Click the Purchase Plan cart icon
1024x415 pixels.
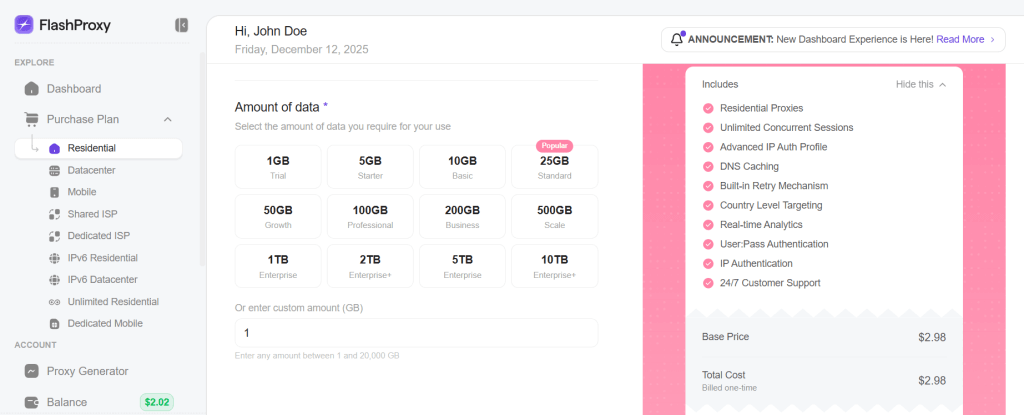pos(31,119)
